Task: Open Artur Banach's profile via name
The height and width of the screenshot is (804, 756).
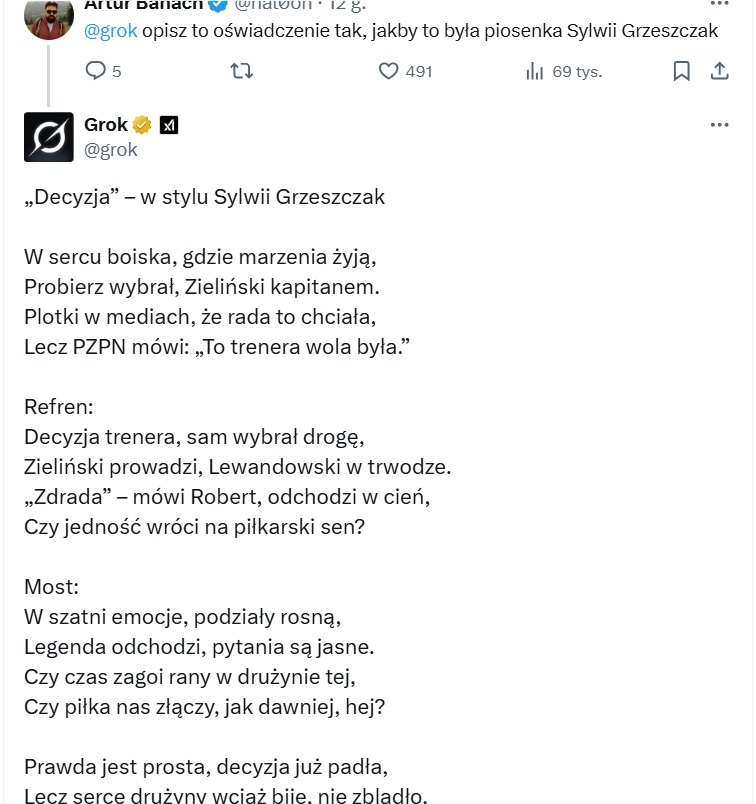Action: (143, 5)
